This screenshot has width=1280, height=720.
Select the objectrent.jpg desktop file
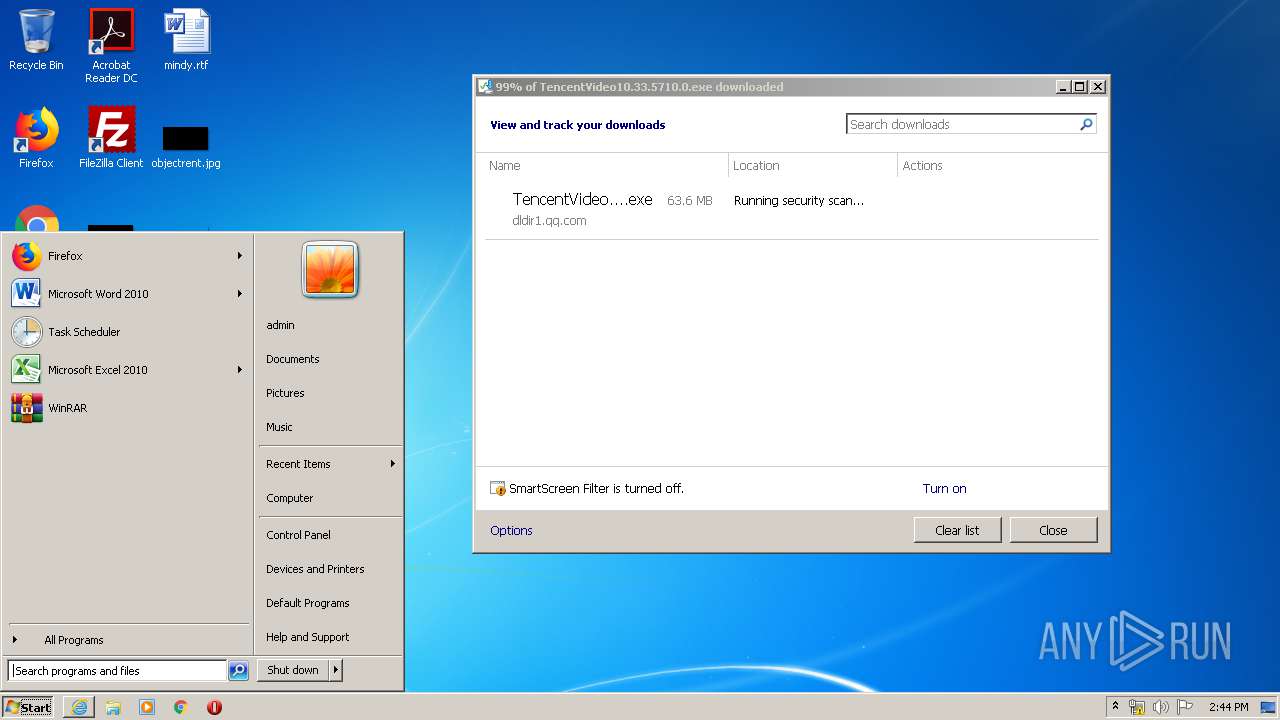[186, 148]
